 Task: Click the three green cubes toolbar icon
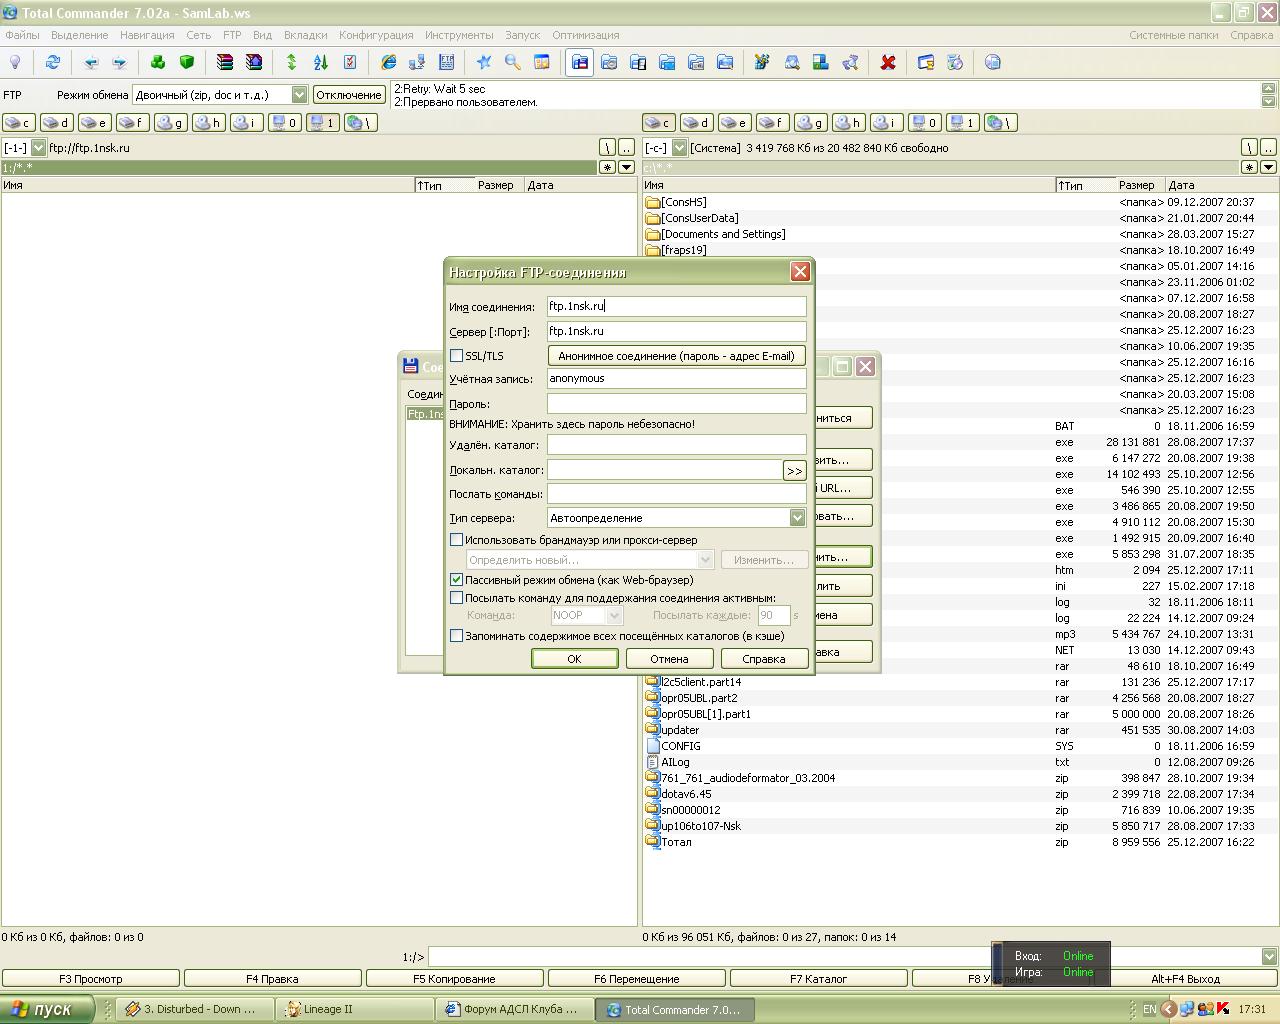(158, 62)
